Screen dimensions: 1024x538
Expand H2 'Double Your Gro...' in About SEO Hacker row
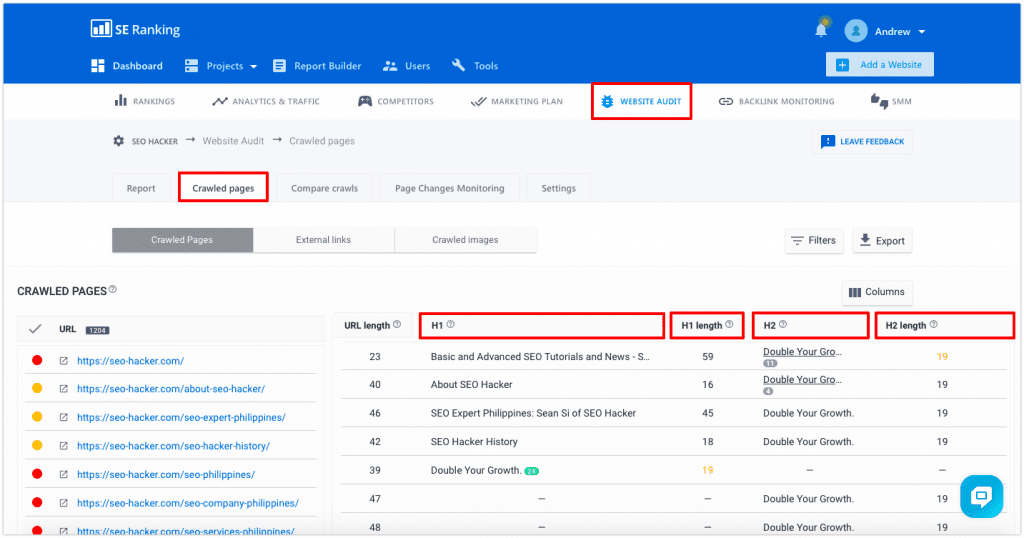[802, 380]
